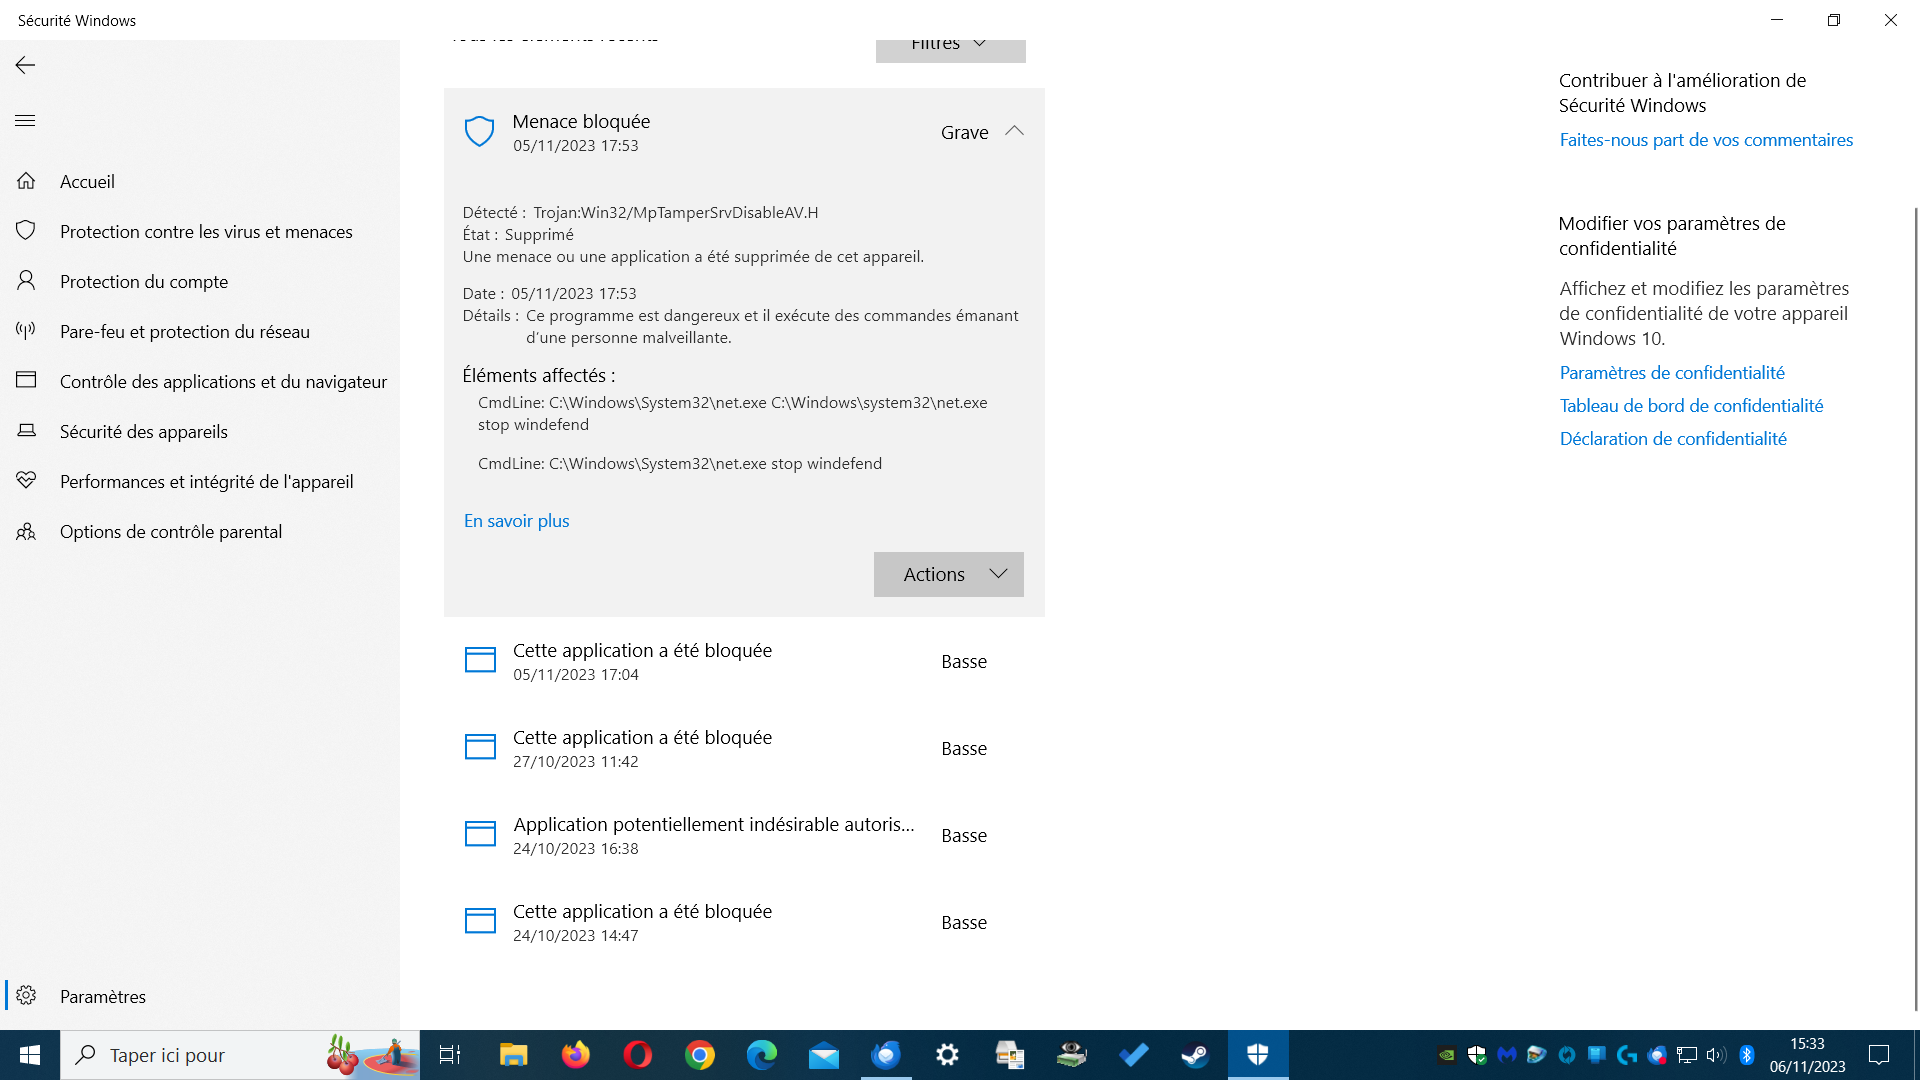
Task: Open Protection contre les virus et menaces
Action: pos(200,231)
